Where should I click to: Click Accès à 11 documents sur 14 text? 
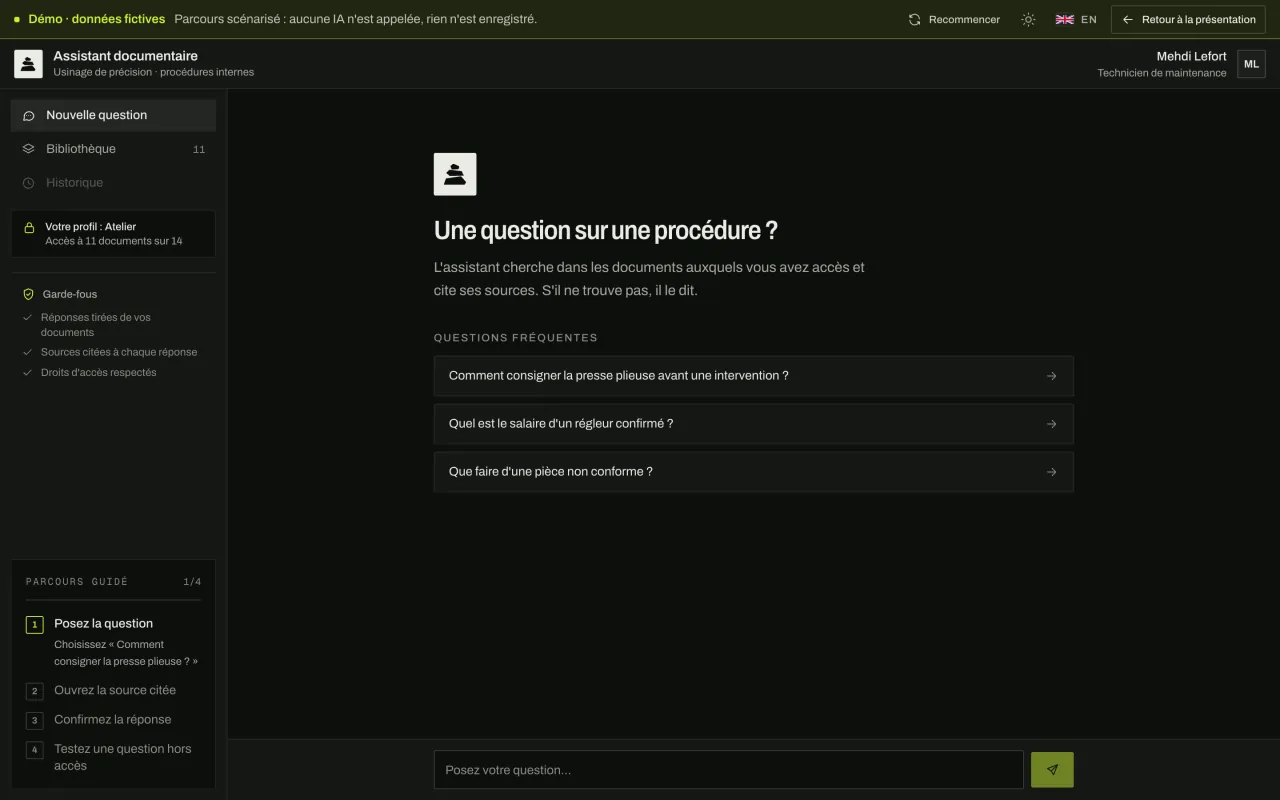(x=114, y=241)
